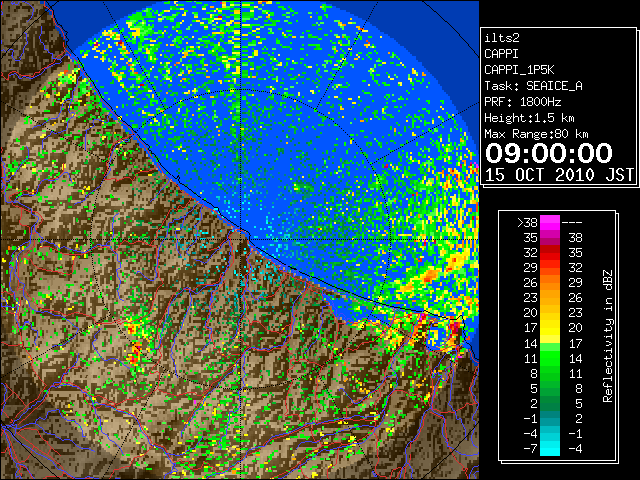
Task: Click the '-7' legend value
Action: click(530, 448)
